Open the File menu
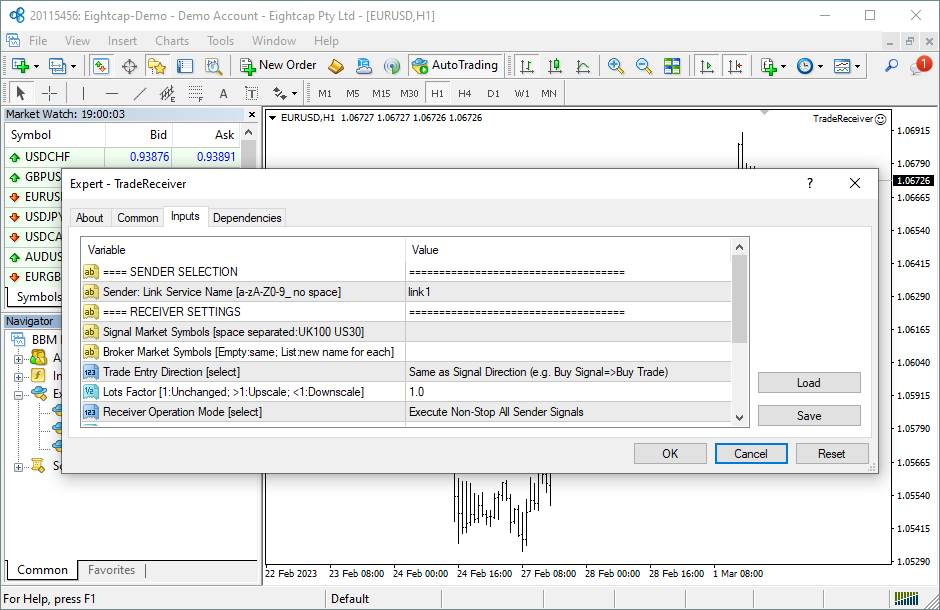Screen dimensions: 940x610 tap(38, 41)
